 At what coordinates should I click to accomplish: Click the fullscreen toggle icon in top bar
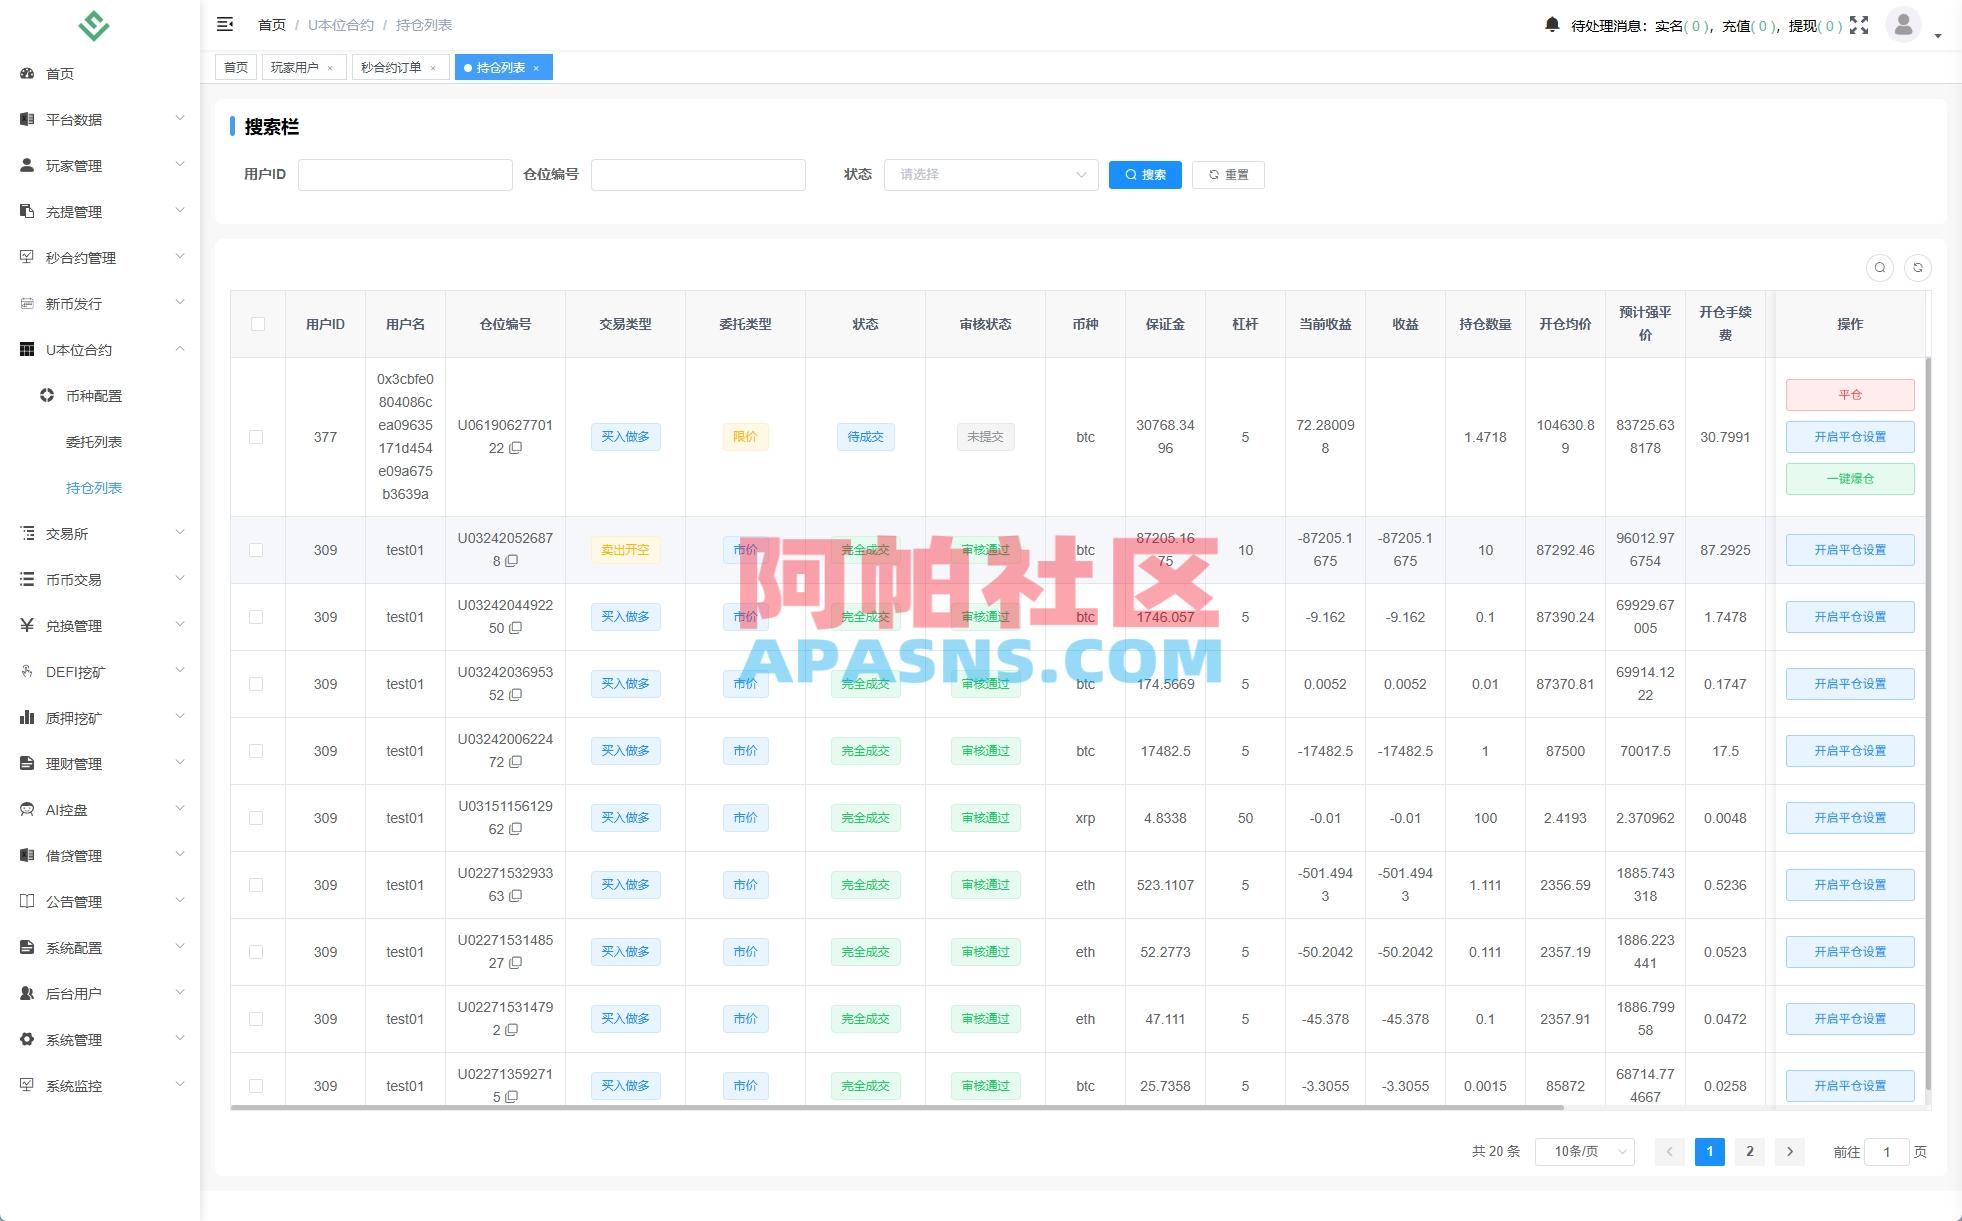pyautogui.click(x=1859, y=25)
